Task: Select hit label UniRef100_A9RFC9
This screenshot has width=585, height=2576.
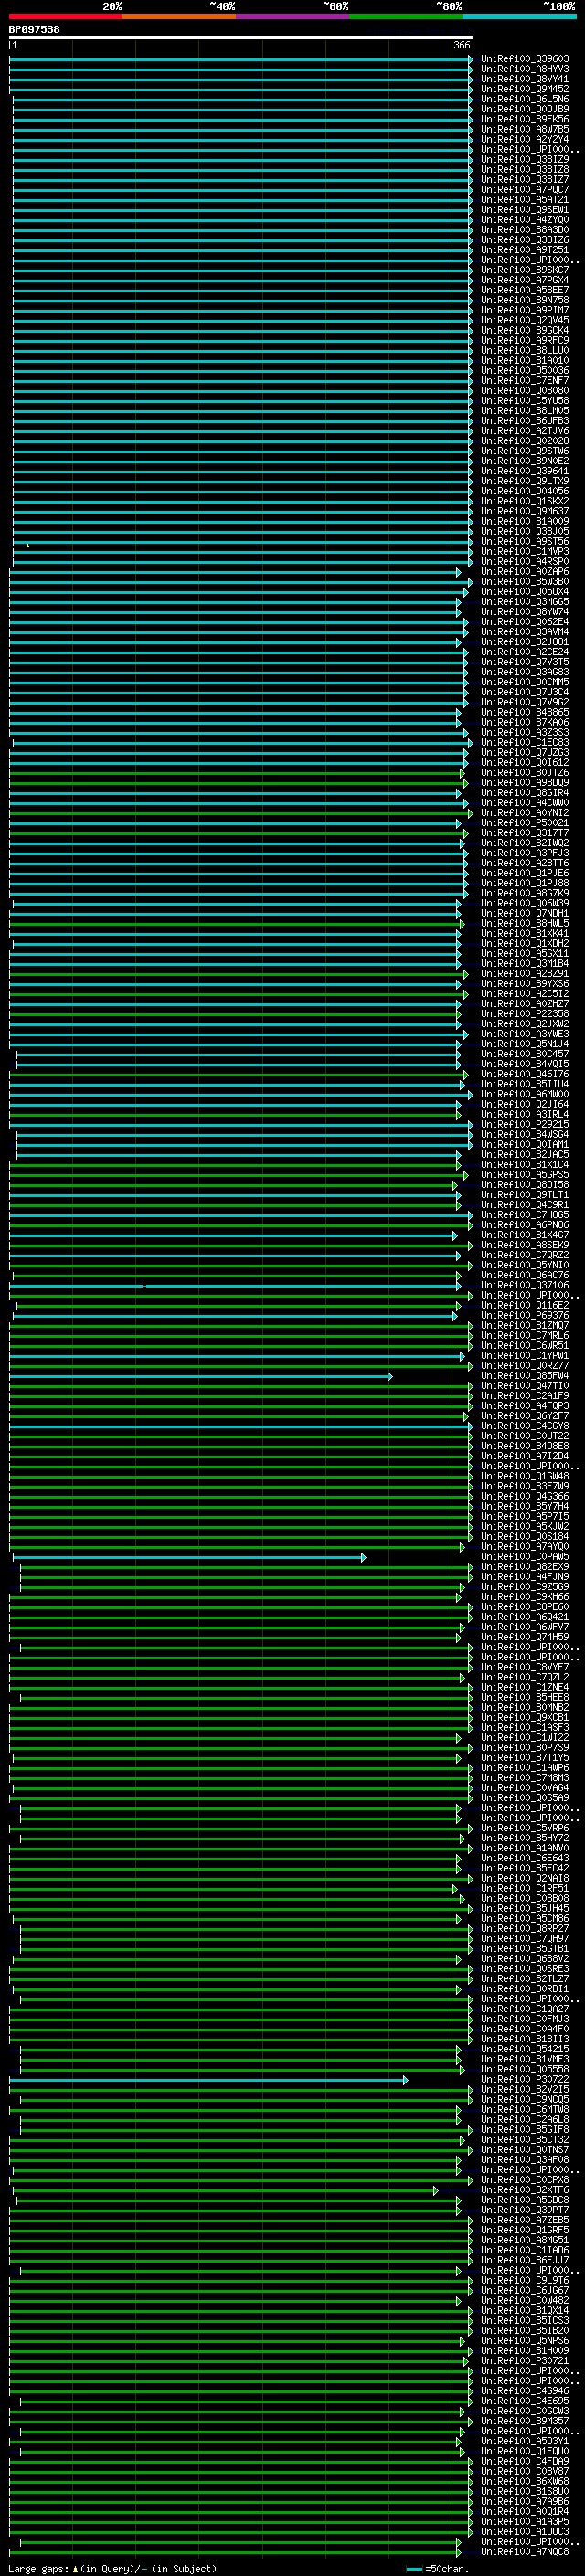Action: (x=525, y=341)
